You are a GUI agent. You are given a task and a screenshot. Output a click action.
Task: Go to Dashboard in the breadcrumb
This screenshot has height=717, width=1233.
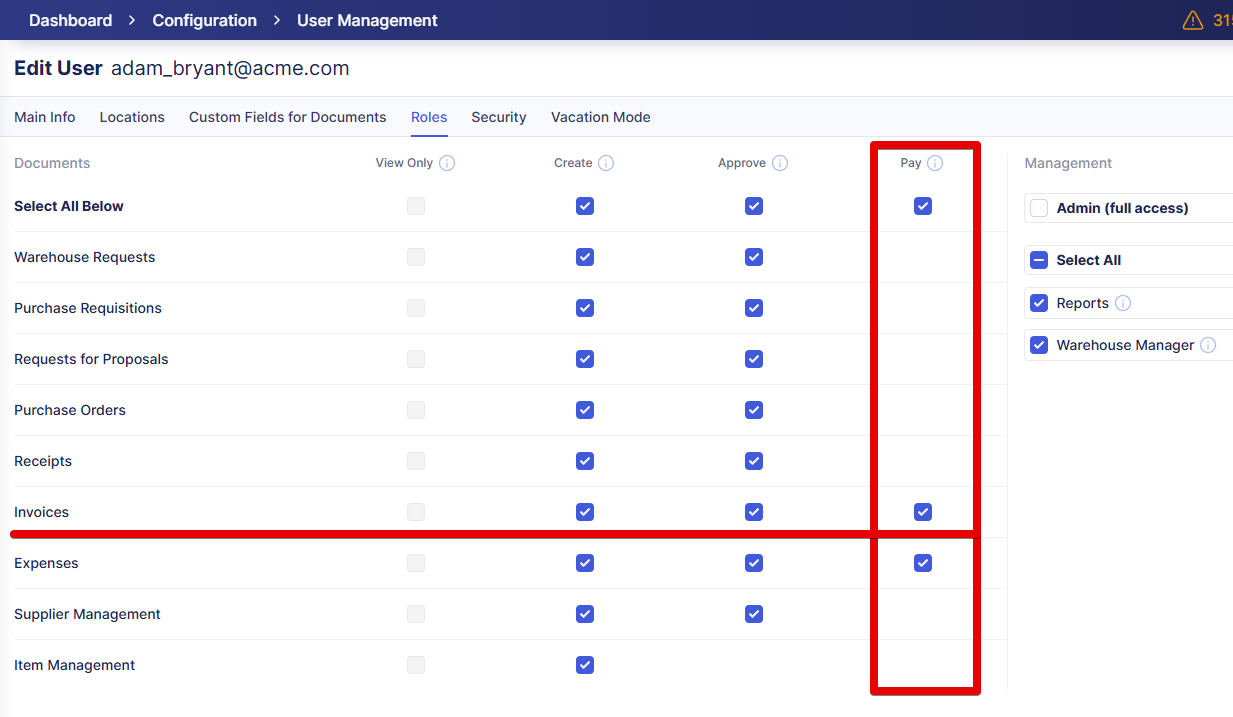pyautogui.click(x=70, y=20)
